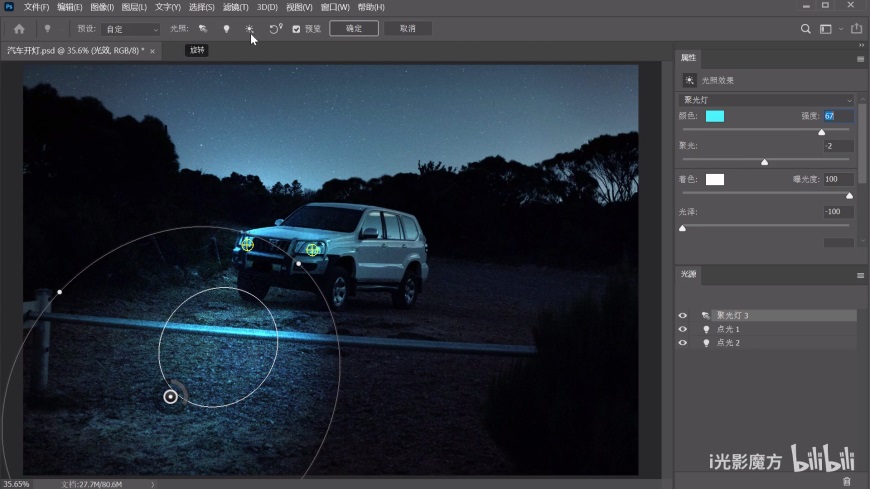
Task: Click the Home icon in options bar
Action: point(19,29)
